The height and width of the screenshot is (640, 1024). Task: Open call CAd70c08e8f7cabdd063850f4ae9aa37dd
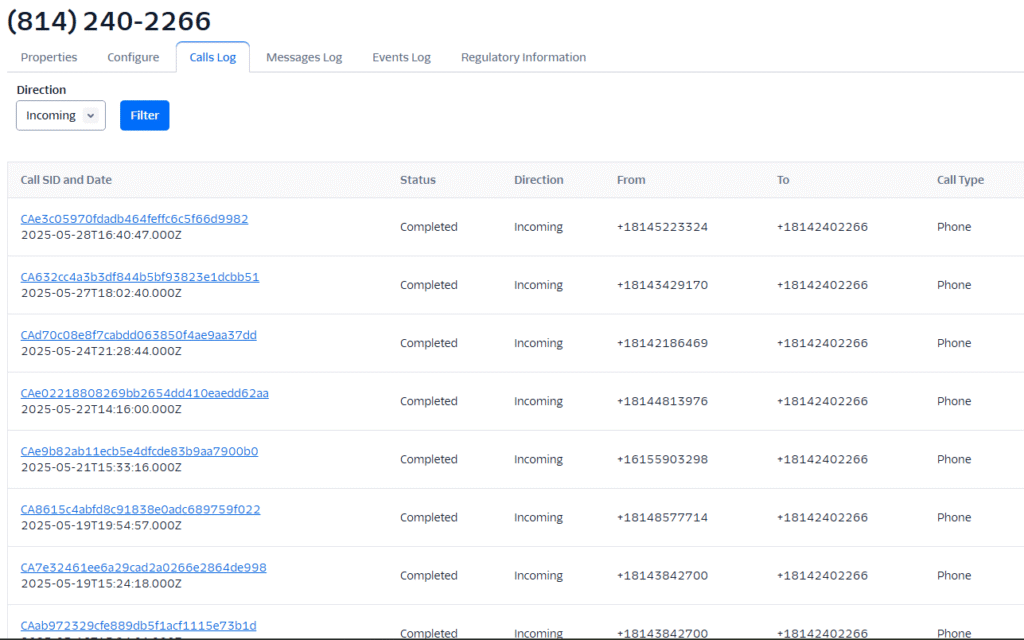pyautogui.click(x=138, y=335)
